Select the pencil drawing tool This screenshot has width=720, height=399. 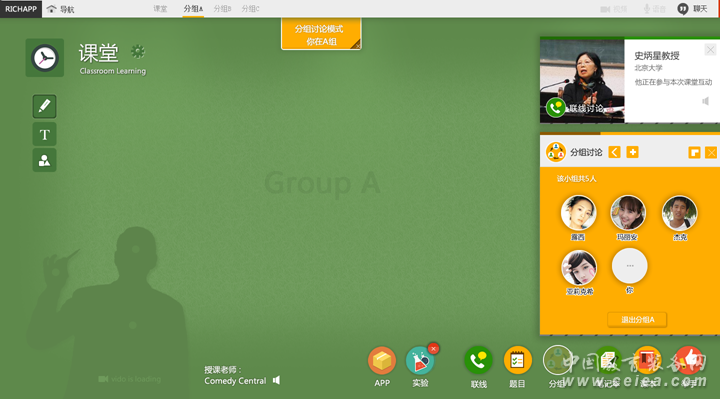pos(45,107)
